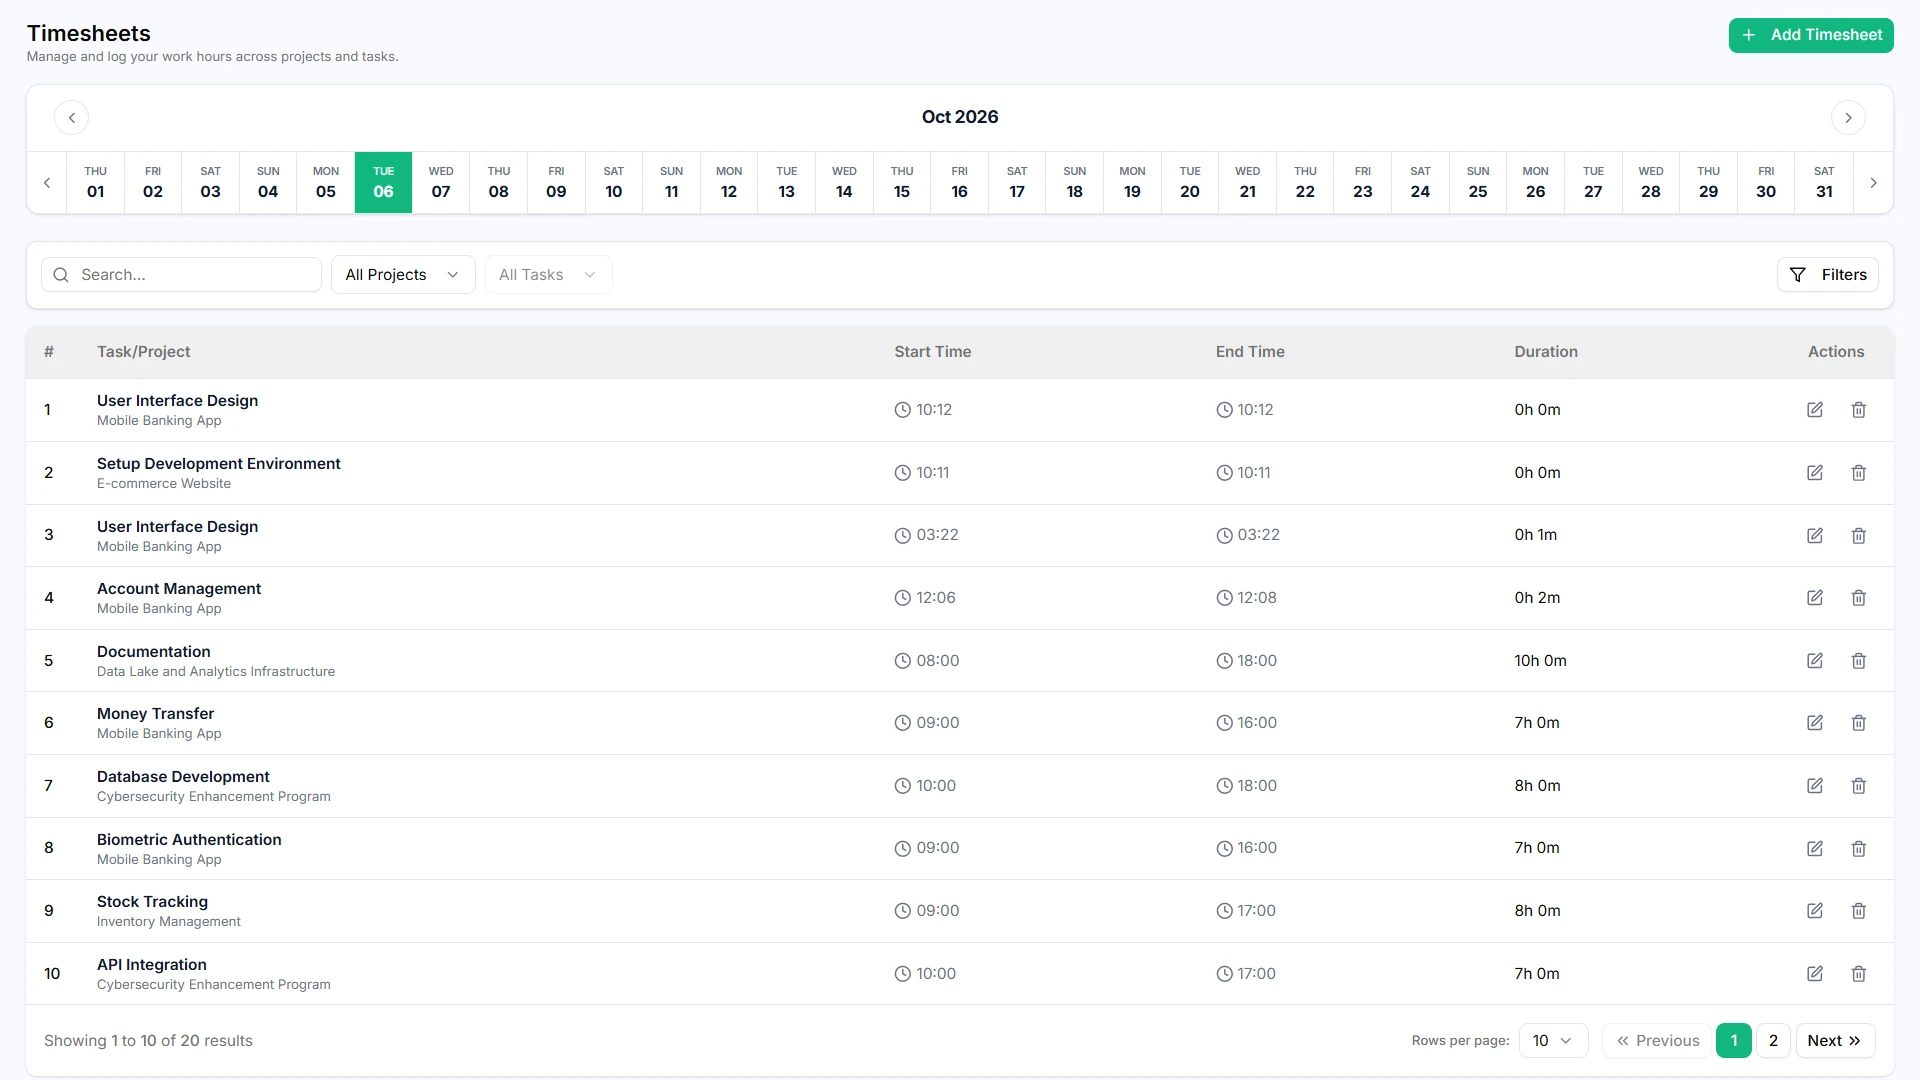Edit the User Interface Design 10:12 timesheet entry
The image size is (1920, 1080).
click(1815, 410)
